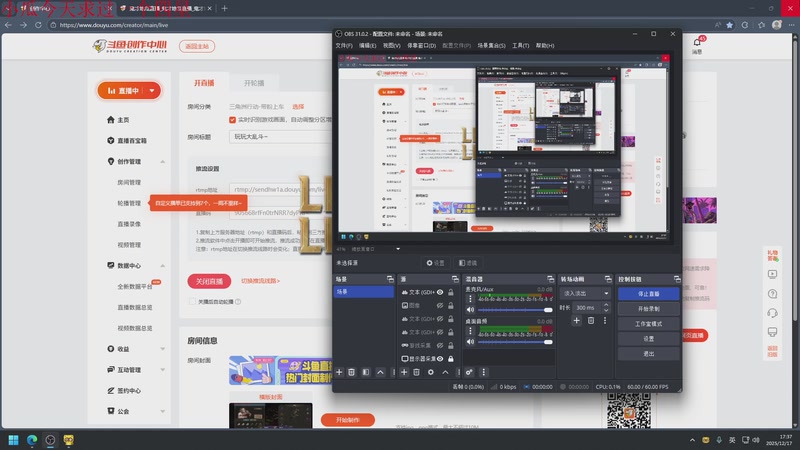Open the 工具(T) menu in OBS
The image size is (800, 450).
pyautogui.click(x=520, y=45)
